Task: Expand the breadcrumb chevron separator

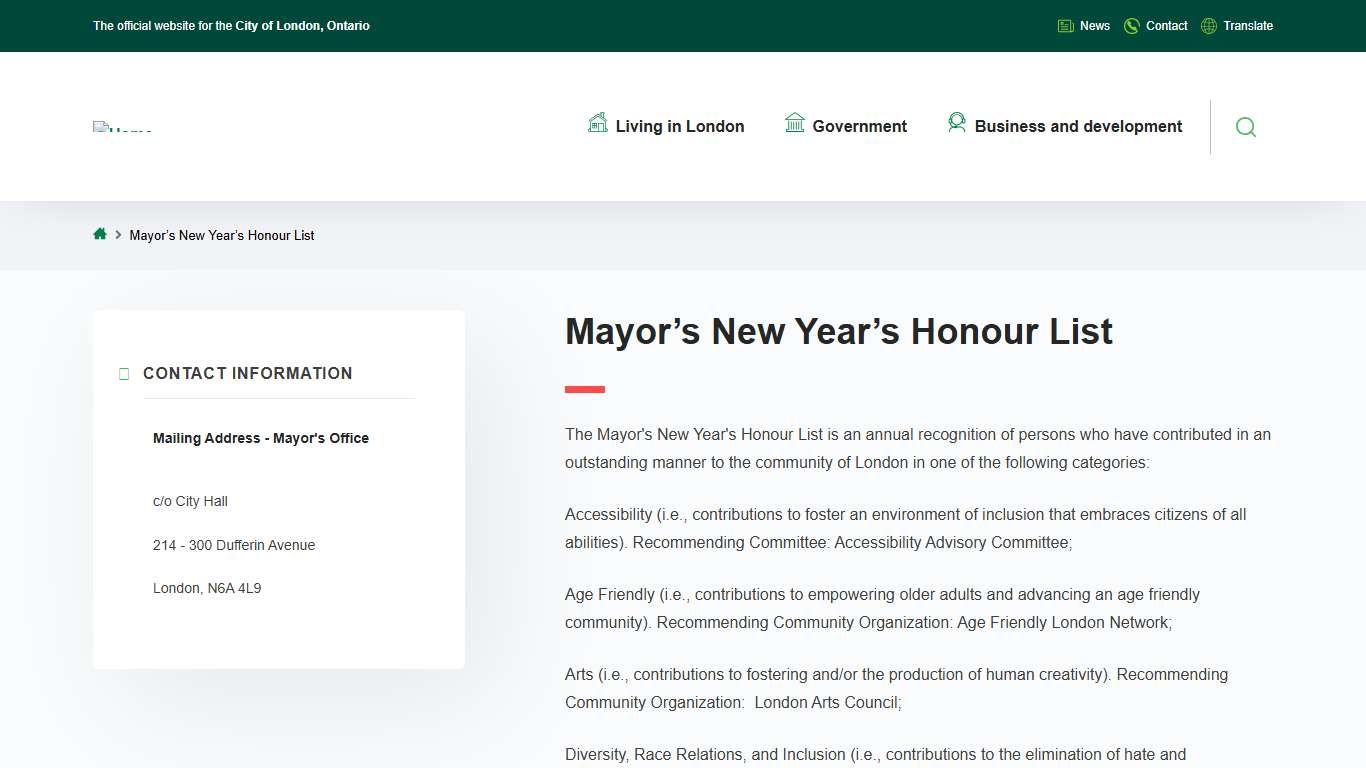Action: tap(117, 234)
